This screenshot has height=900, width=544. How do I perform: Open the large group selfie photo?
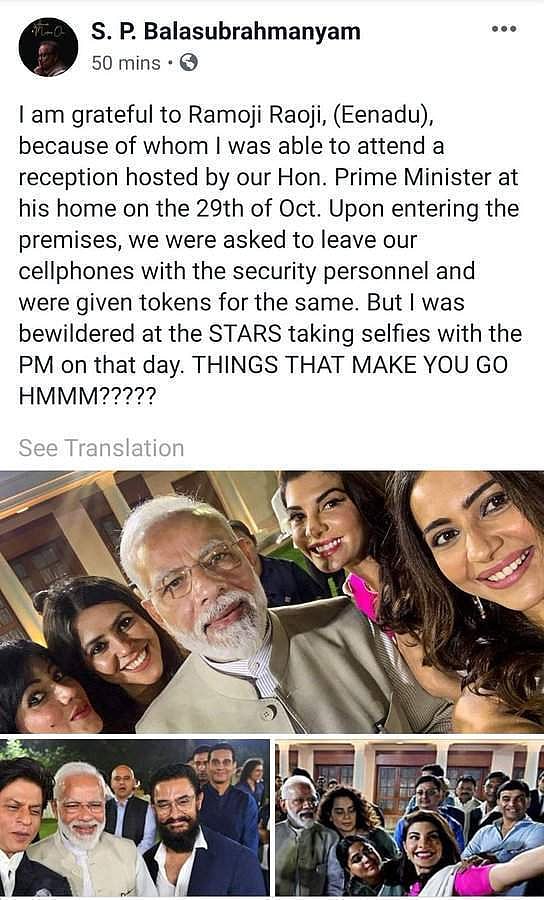click(x=272, y=602)
